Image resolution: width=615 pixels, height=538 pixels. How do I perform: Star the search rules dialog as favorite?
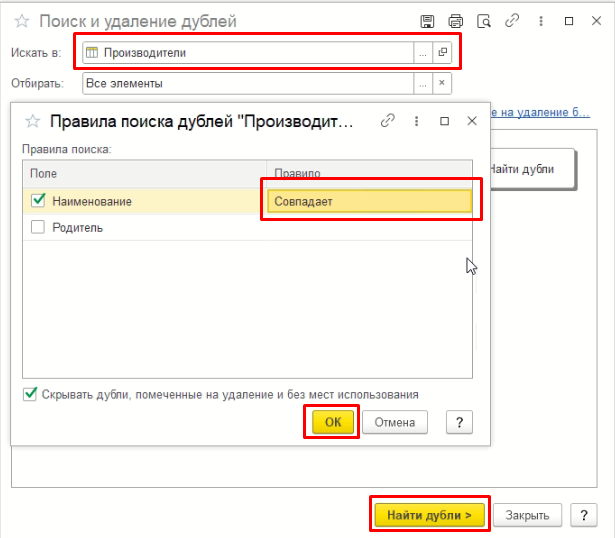[x=33, y=121]
